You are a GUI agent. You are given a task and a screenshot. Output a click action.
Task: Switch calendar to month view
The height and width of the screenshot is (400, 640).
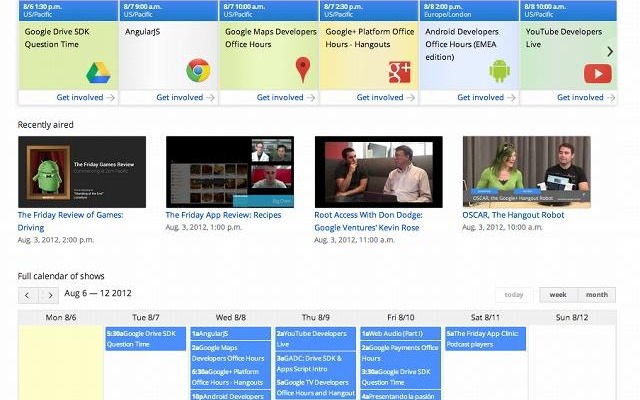point(597,295)
